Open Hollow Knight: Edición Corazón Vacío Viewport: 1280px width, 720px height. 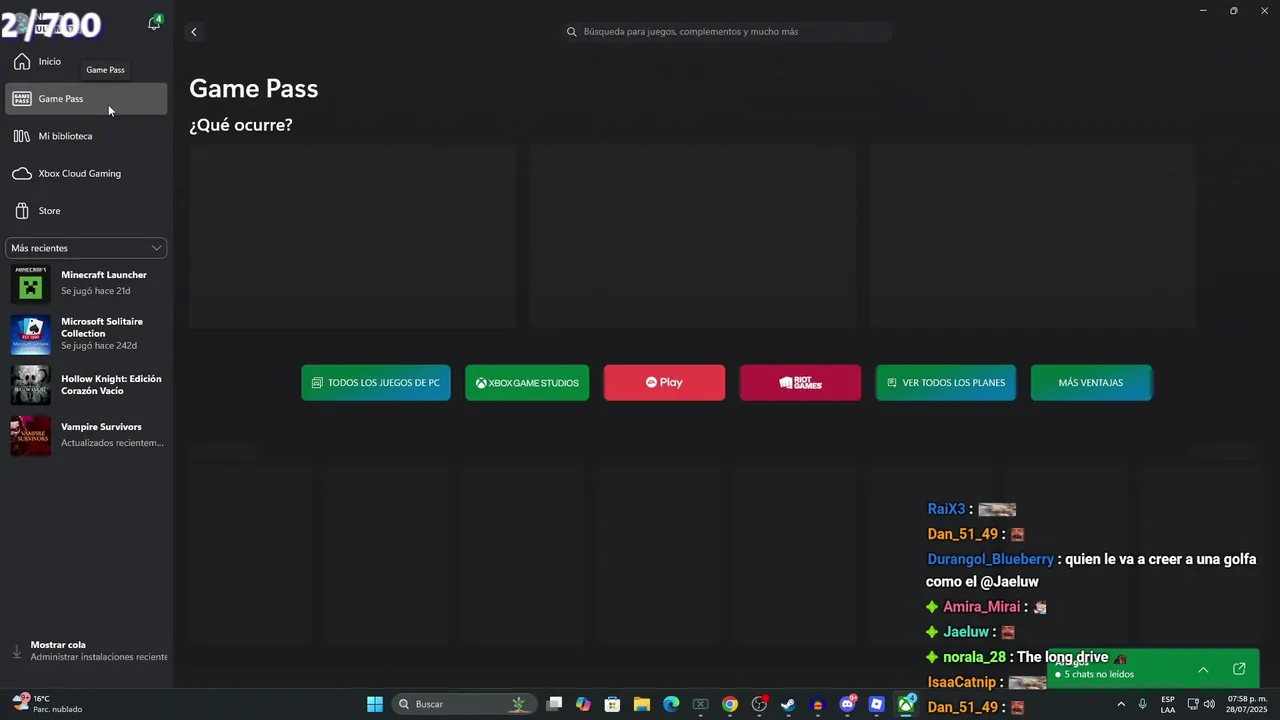86,385
